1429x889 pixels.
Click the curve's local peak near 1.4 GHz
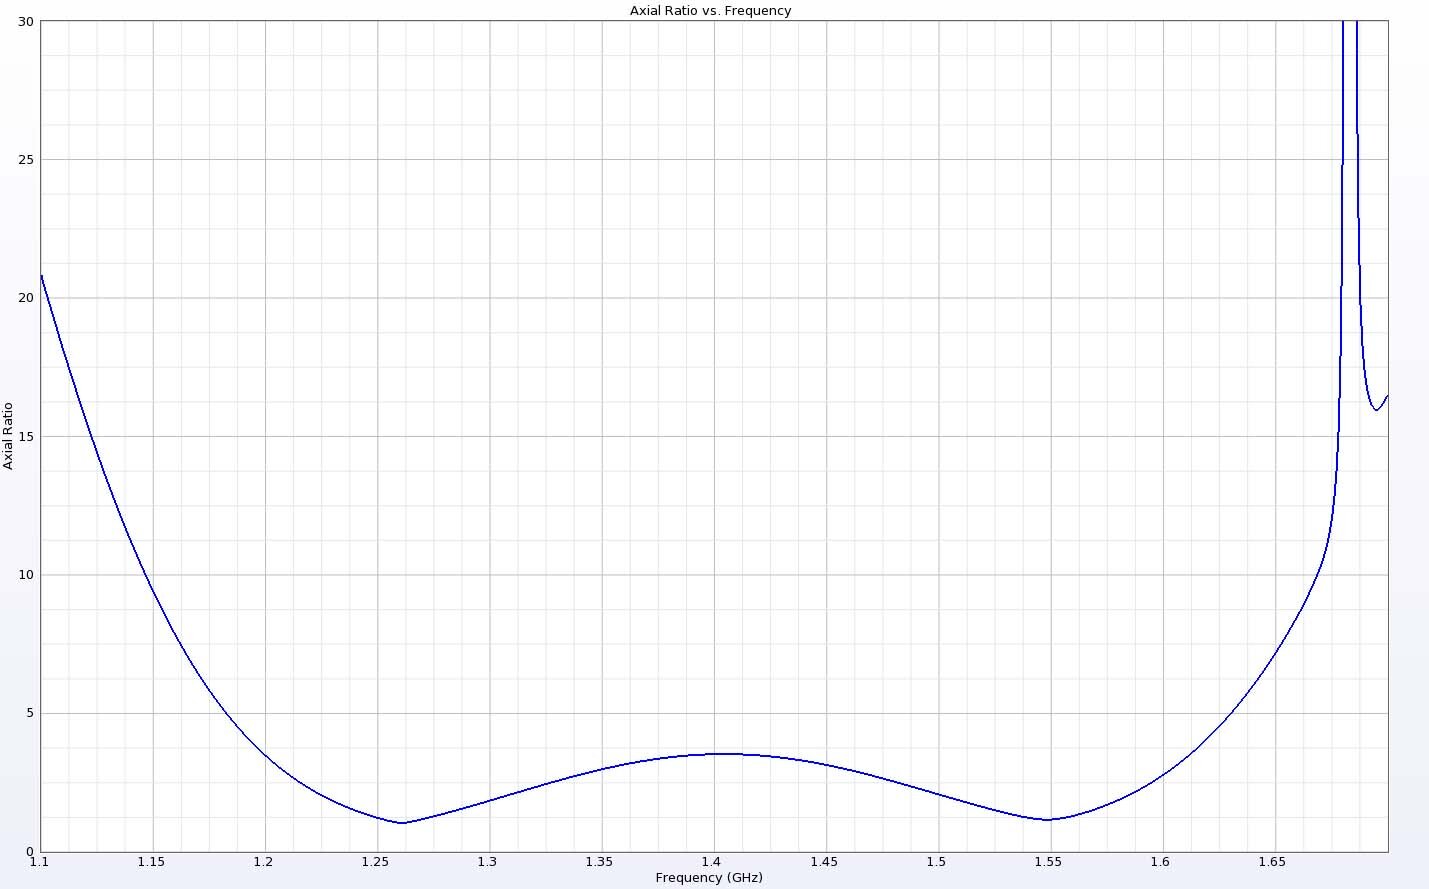pyautogui.click(x=725, y=754)
